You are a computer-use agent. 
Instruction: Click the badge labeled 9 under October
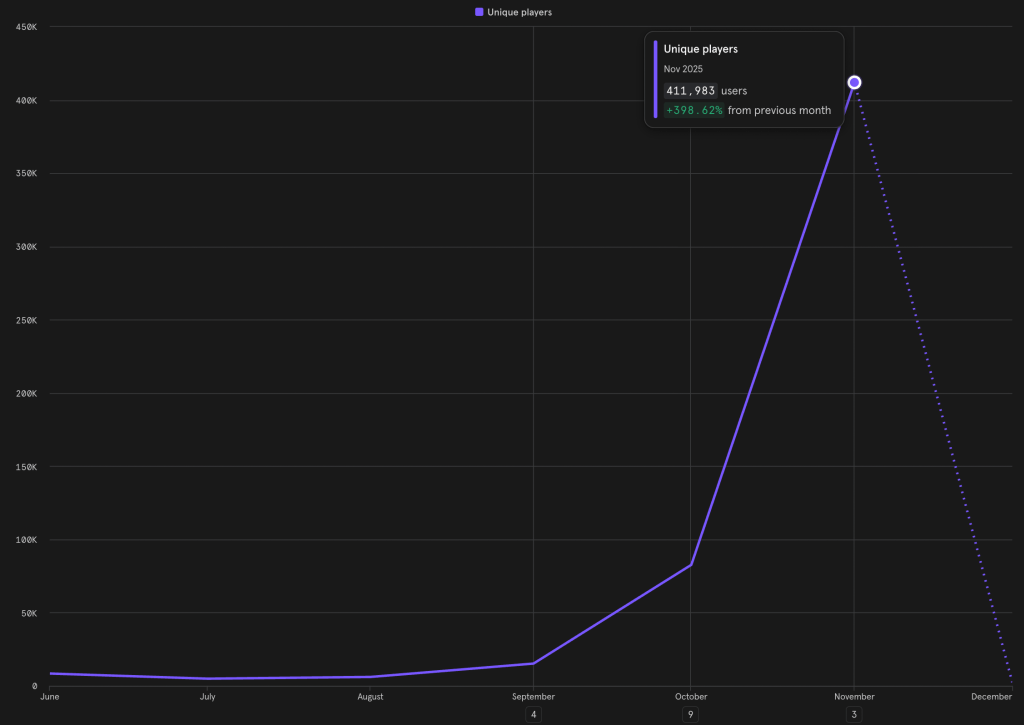point(690,714)
